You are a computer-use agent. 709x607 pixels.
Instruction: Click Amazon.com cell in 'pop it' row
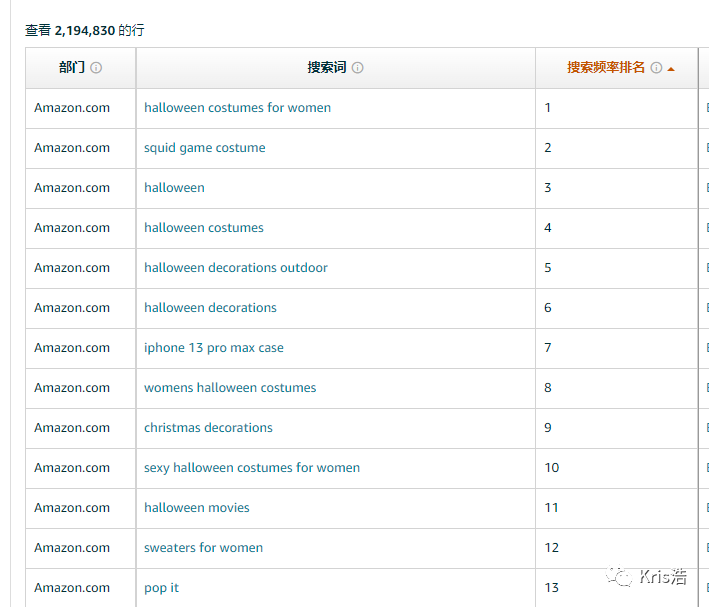[80, 588]
